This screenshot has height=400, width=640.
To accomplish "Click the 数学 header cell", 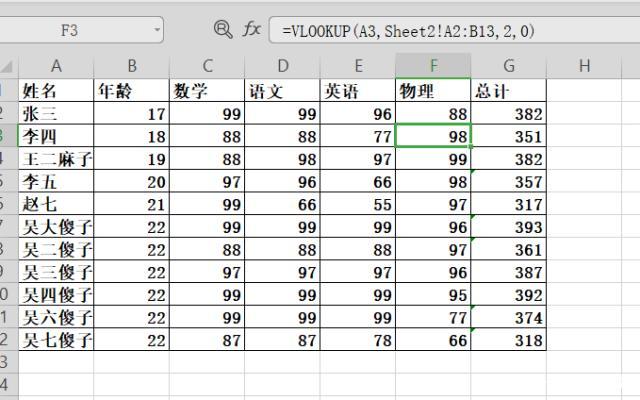I will point(207,90).
